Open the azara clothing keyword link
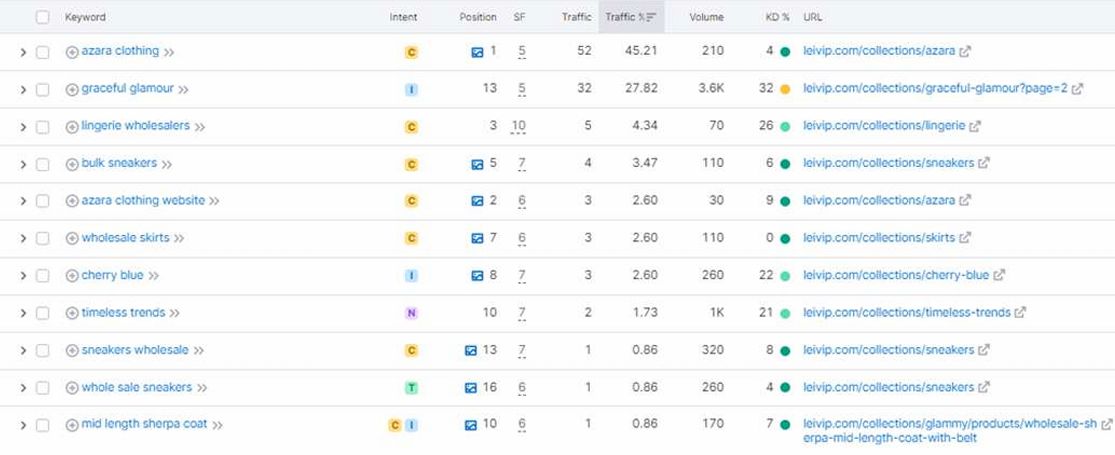Viewport: 1115px width, 455px height. [x=120, y=51]
